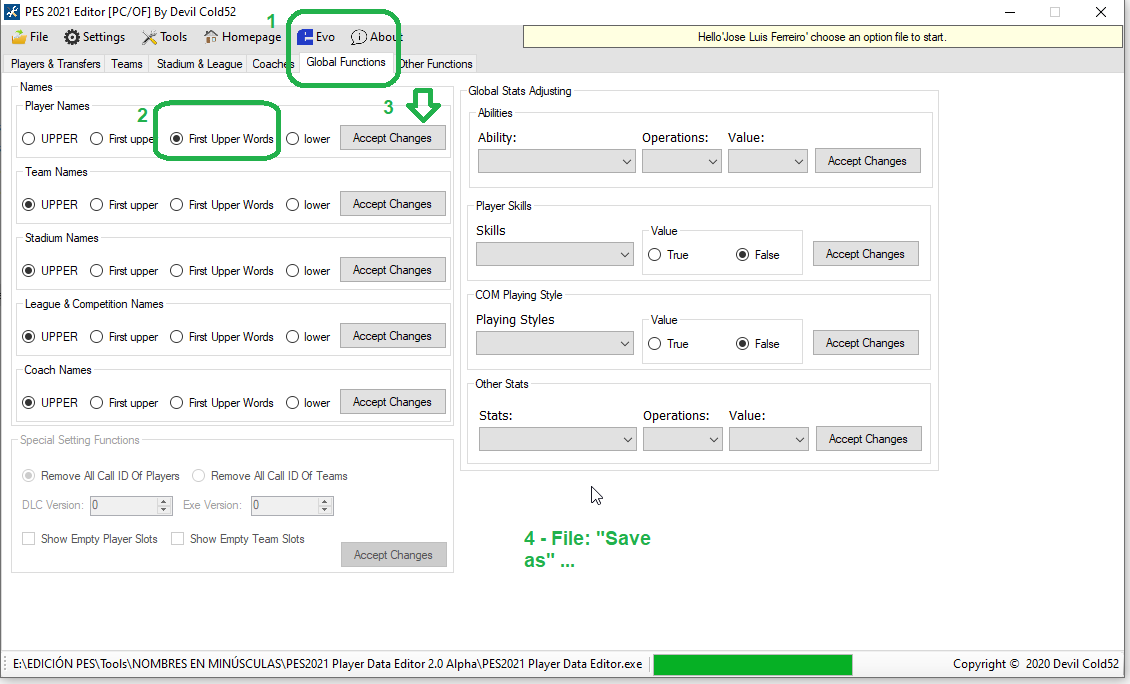Select First Upper Words for Coach Names

[x=222, y=403]
